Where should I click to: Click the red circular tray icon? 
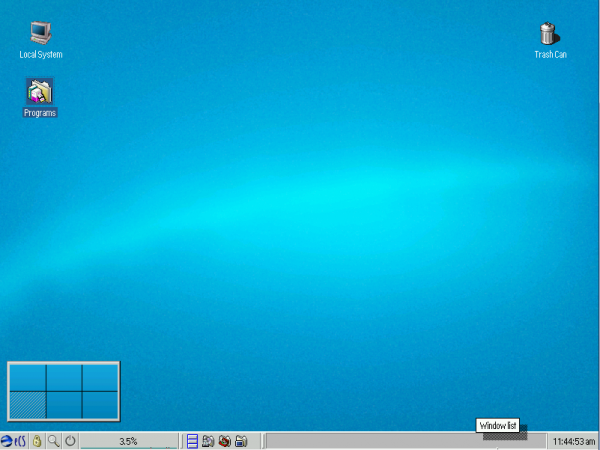pyautogui.click(x=224, y=440)
